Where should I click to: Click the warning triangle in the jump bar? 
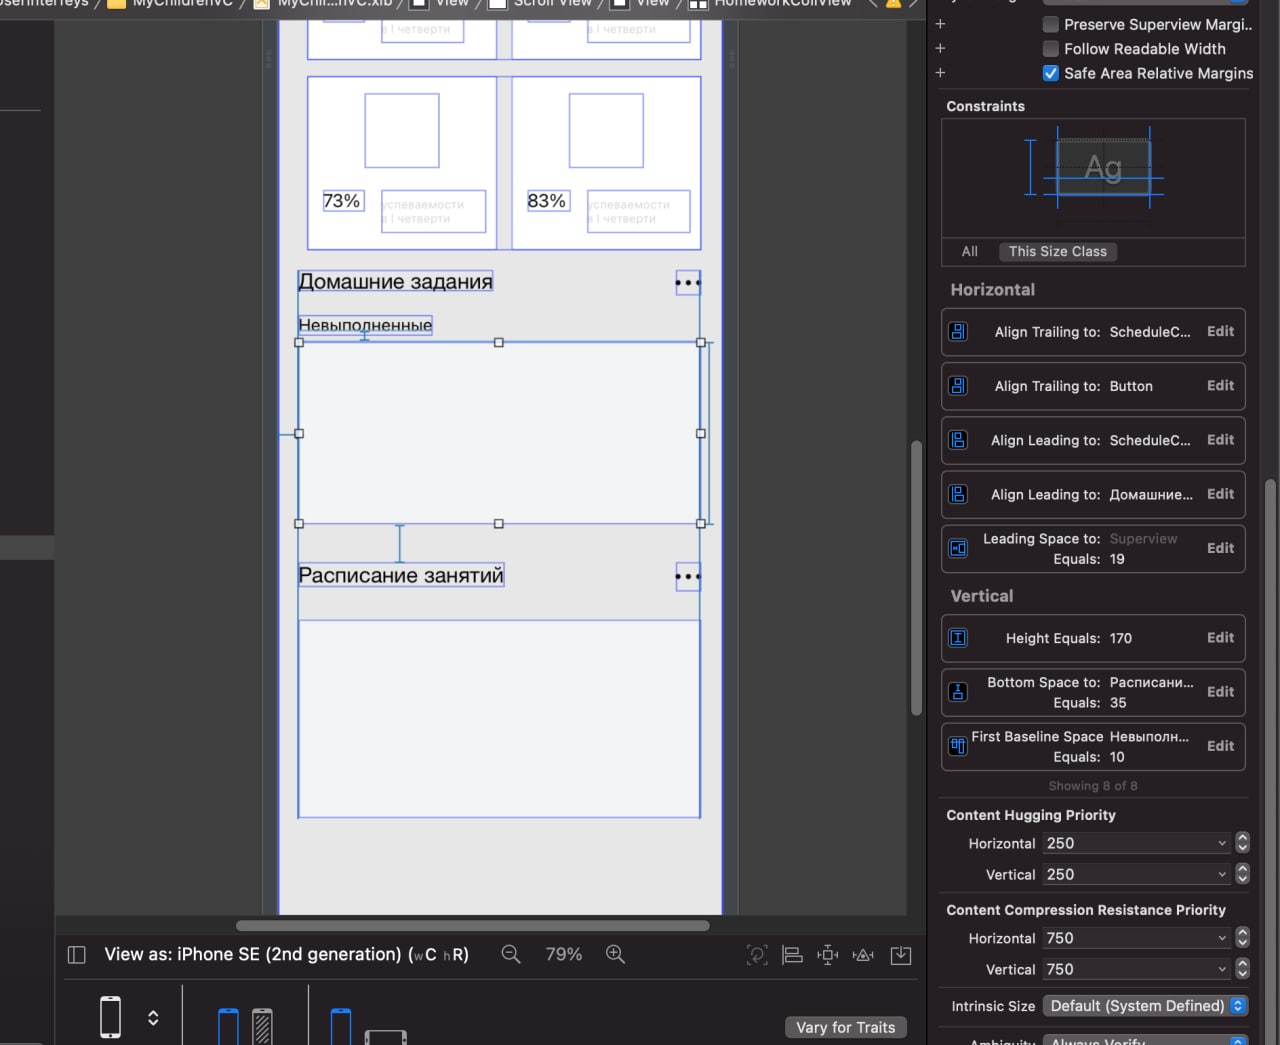click(893, 4)
